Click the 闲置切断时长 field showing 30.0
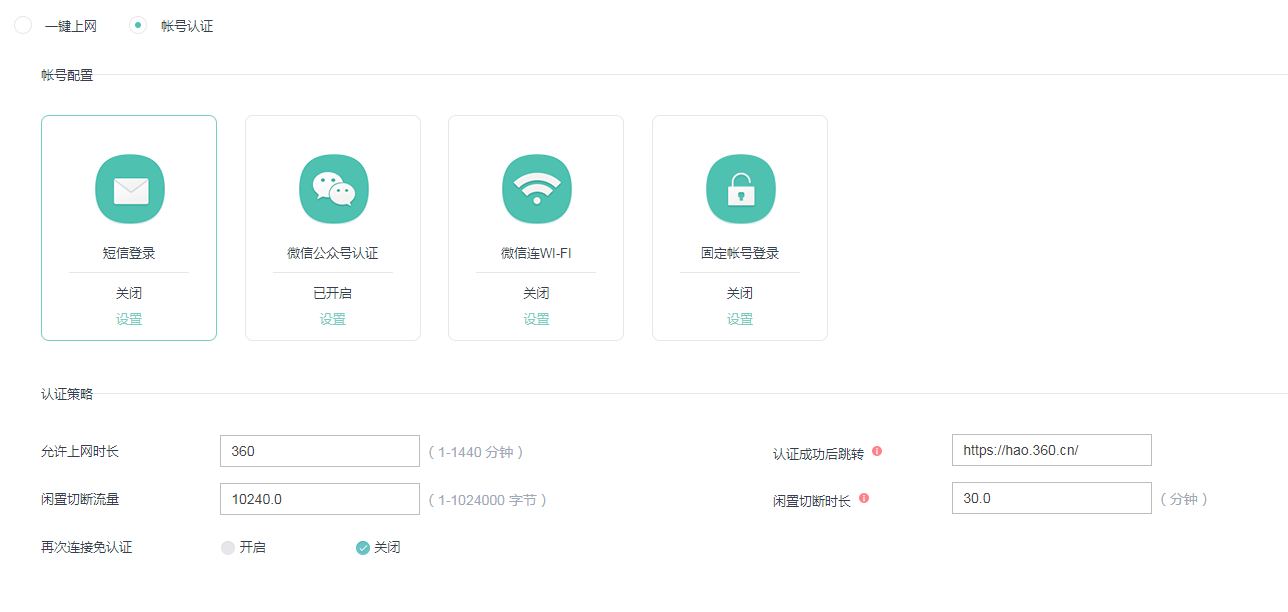1288x612 pixels. [1051, 497]
